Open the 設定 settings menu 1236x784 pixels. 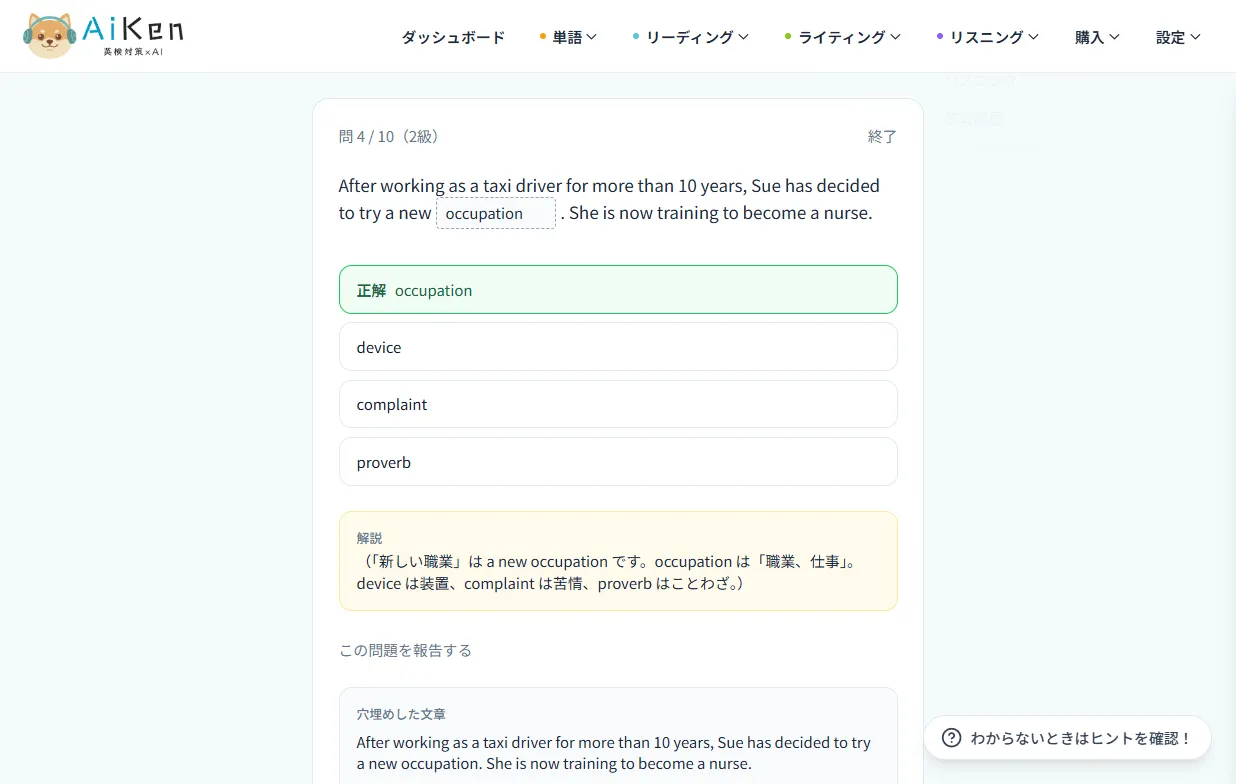point(1178,37)
